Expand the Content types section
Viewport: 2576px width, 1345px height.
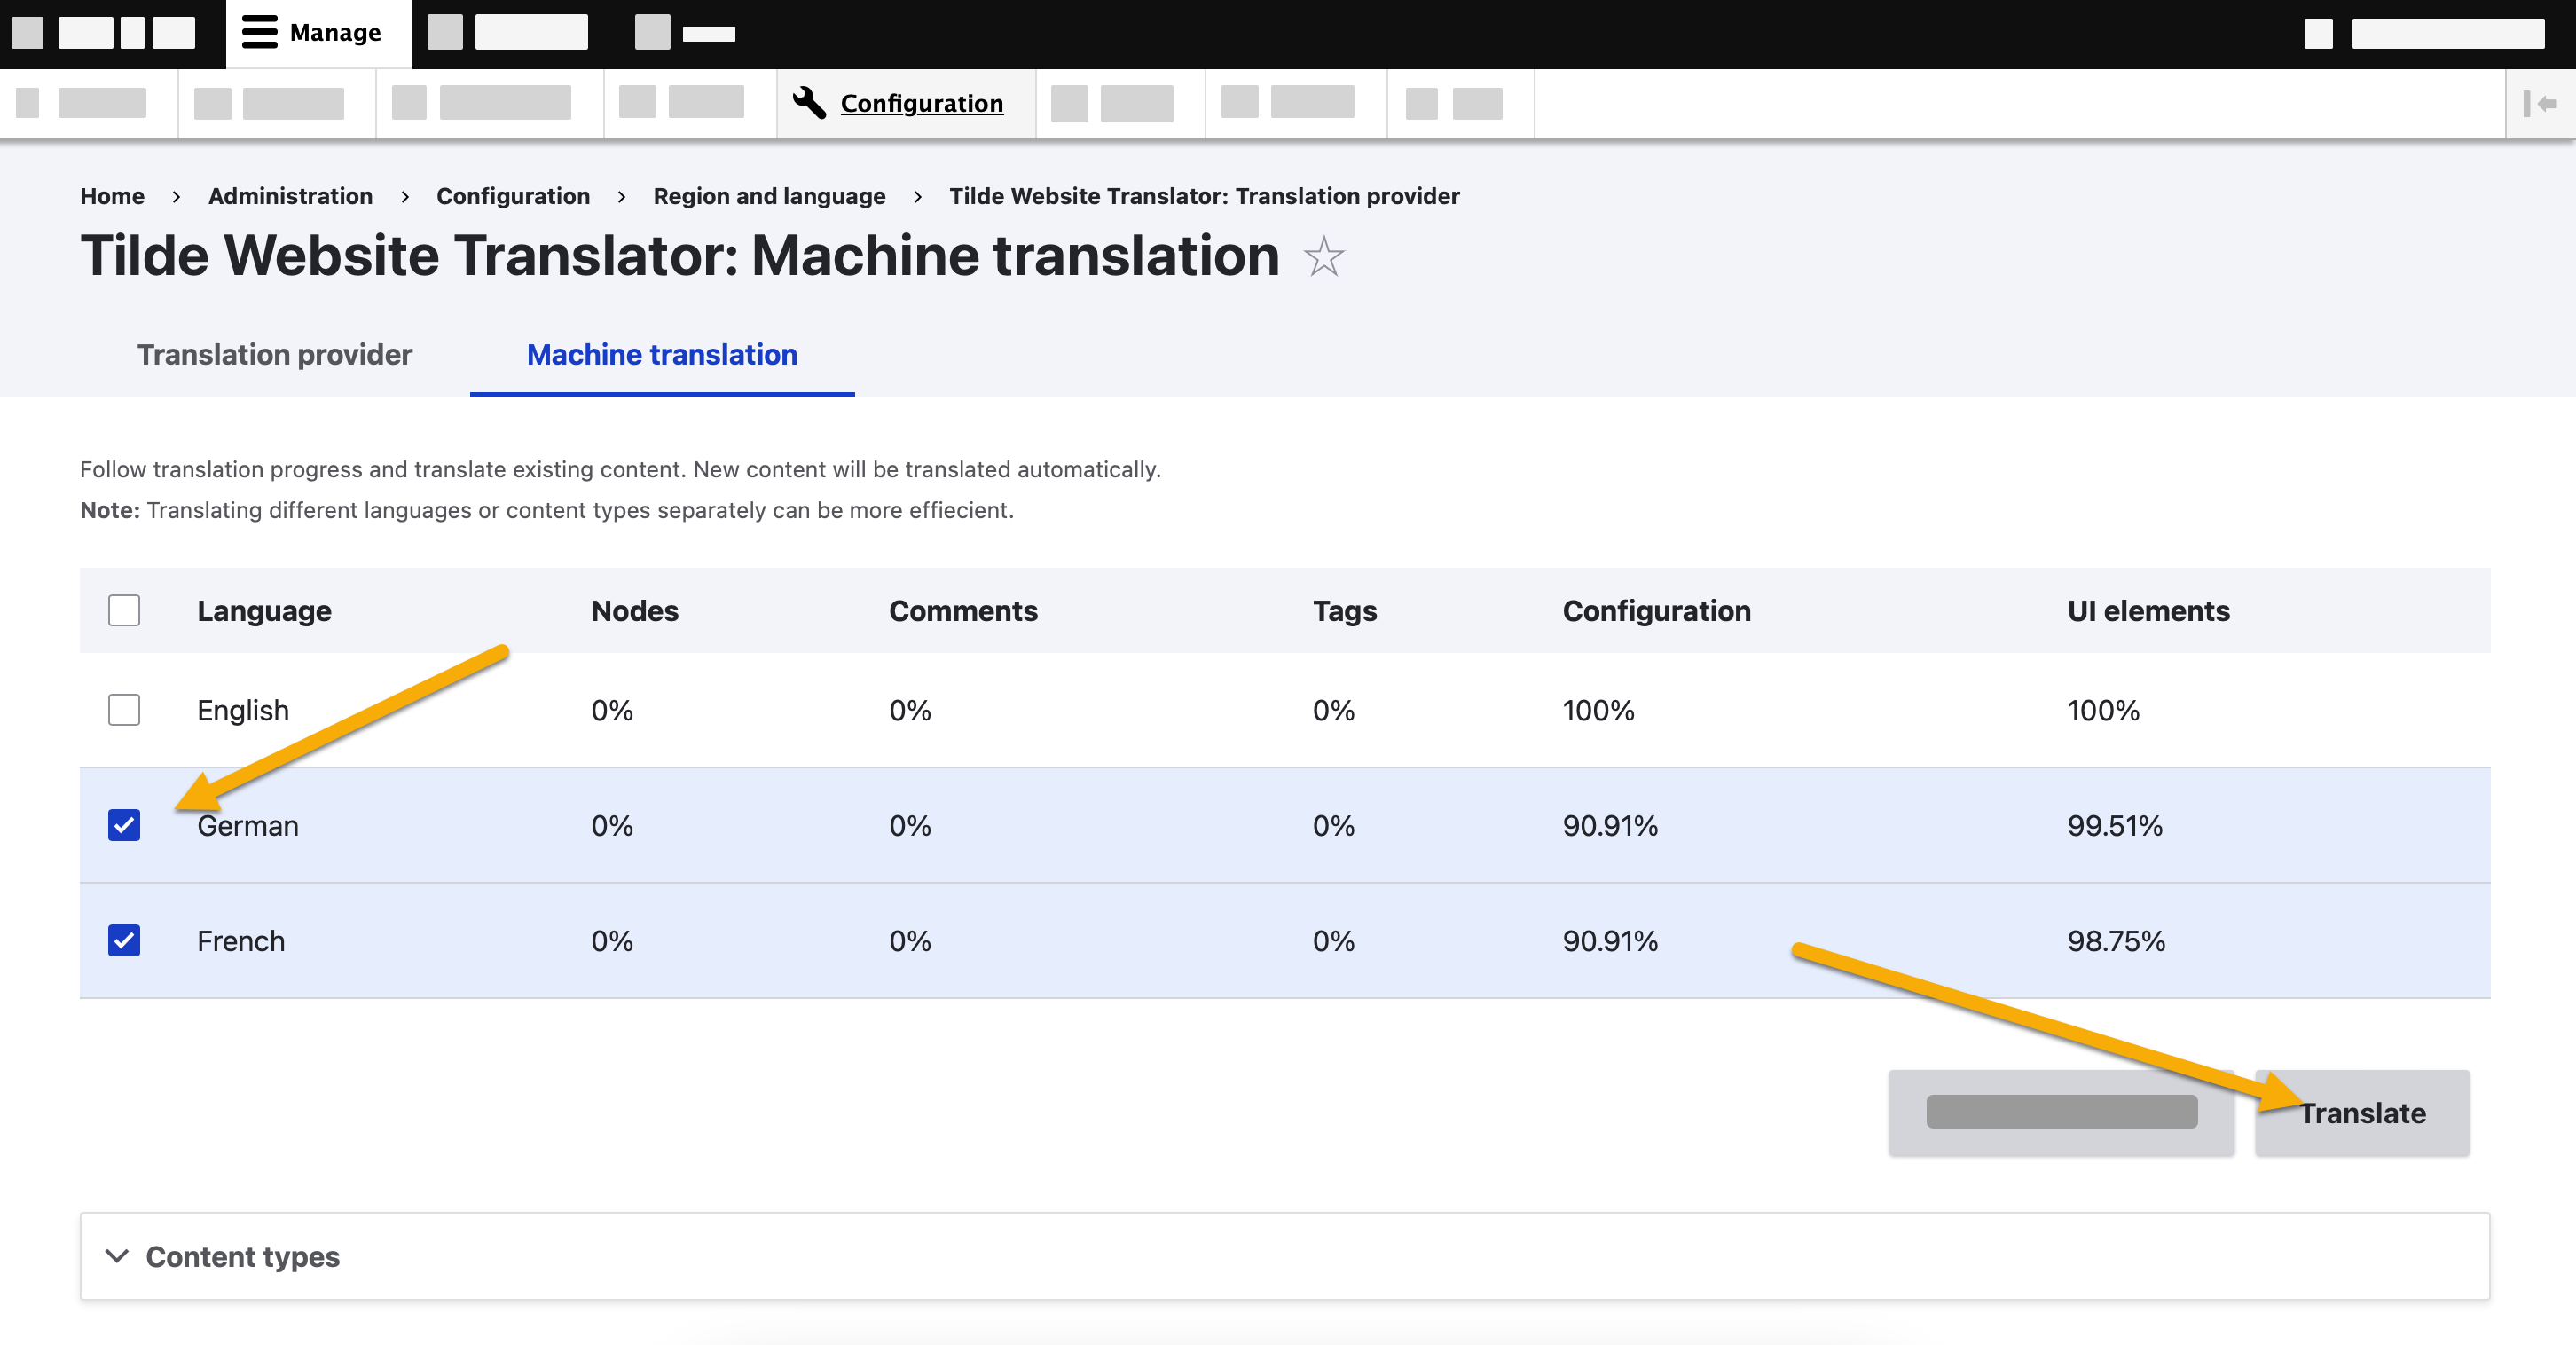(x=1285, y=1256)
